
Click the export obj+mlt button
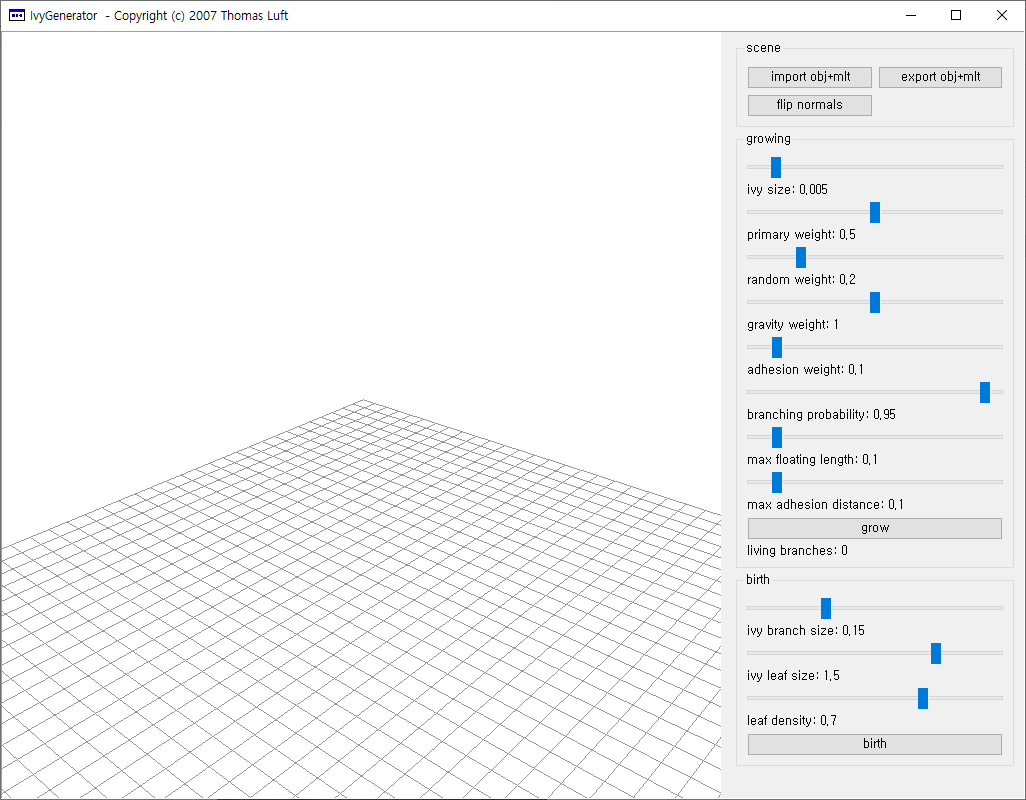[940, 77]
